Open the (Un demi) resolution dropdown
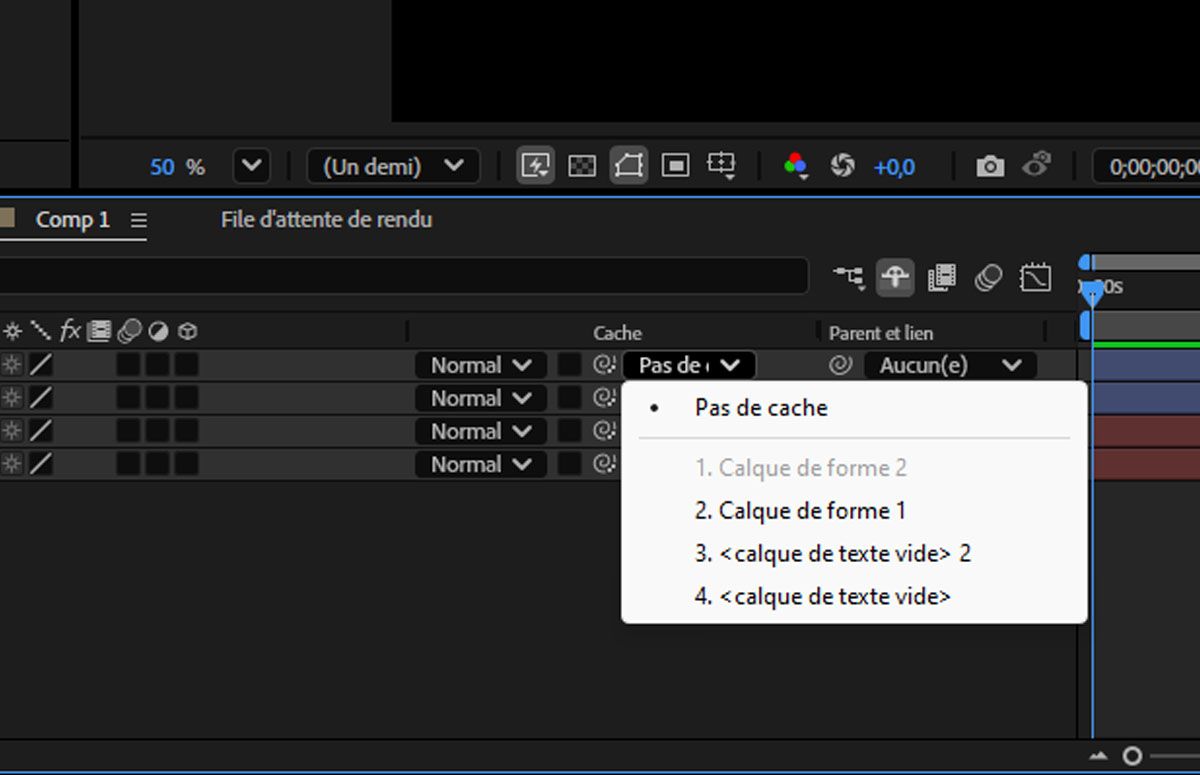 (x=393, y=166)
